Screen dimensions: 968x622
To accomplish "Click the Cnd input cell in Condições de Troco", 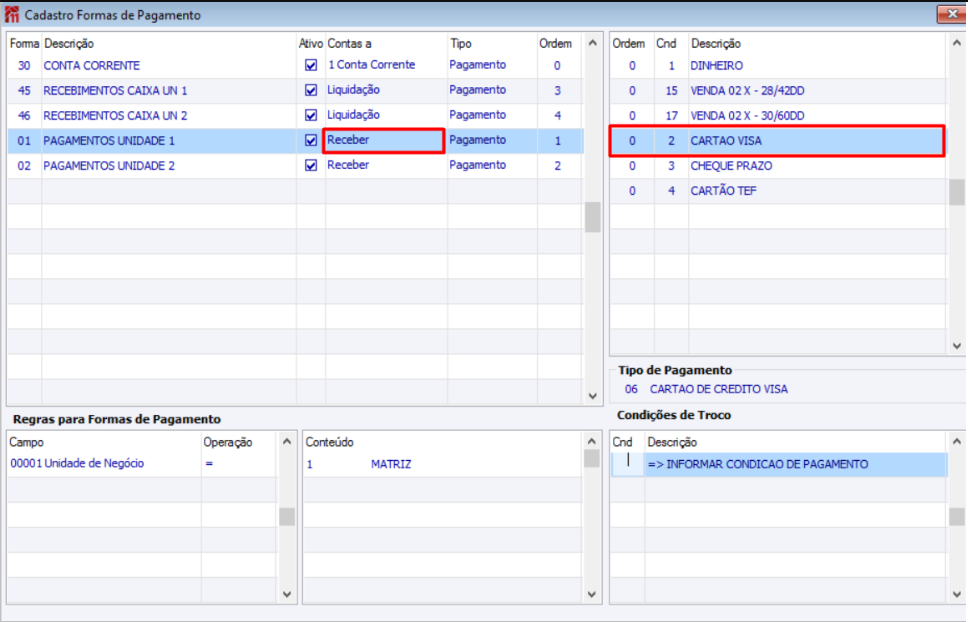I will [628, 464].
